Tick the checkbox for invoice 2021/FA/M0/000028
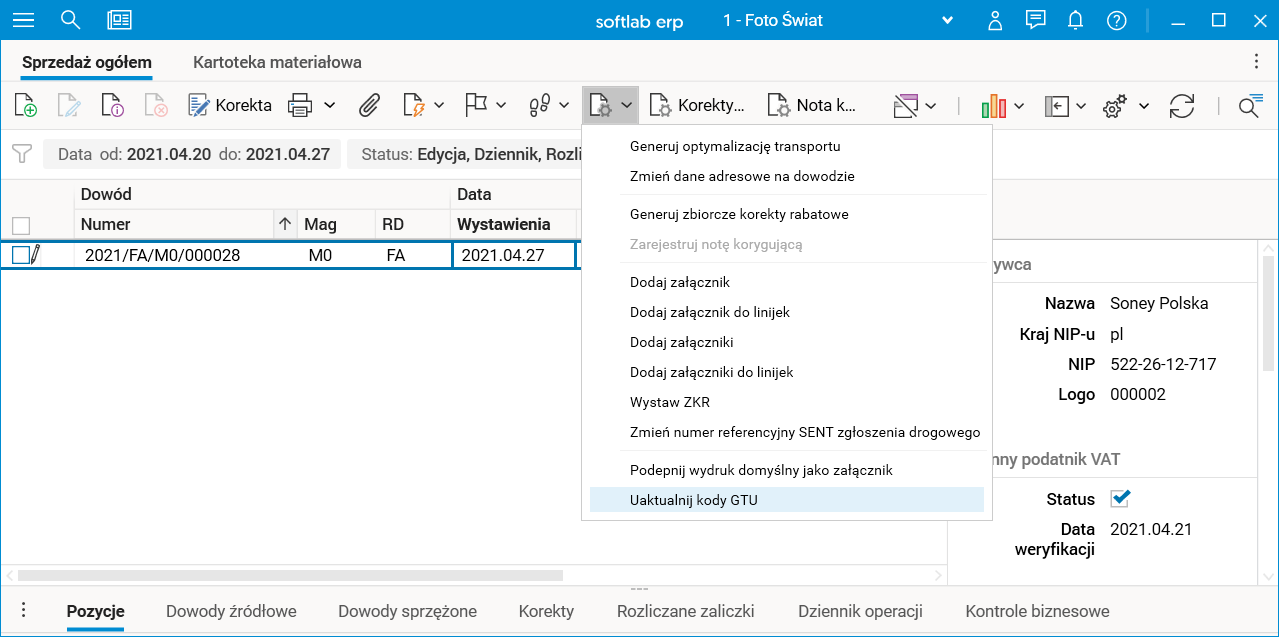Screen dimensions: 1279x642 coord(21,255)
